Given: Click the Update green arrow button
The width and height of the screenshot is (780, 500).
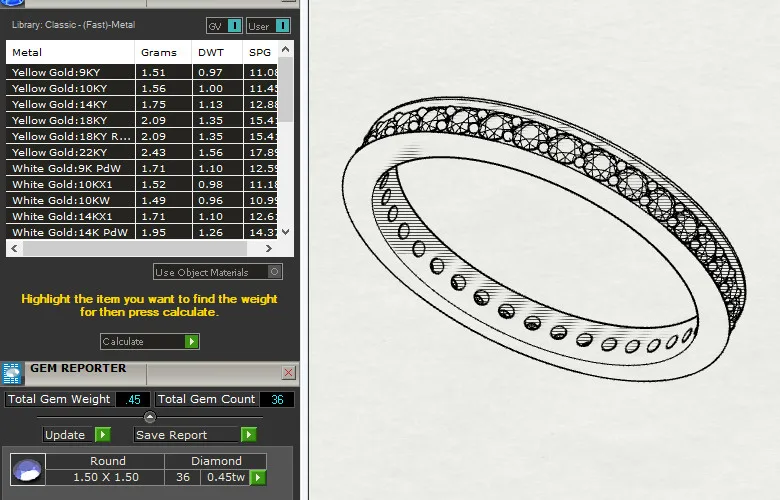Looking at the screenshot, I should click(103, 434).
